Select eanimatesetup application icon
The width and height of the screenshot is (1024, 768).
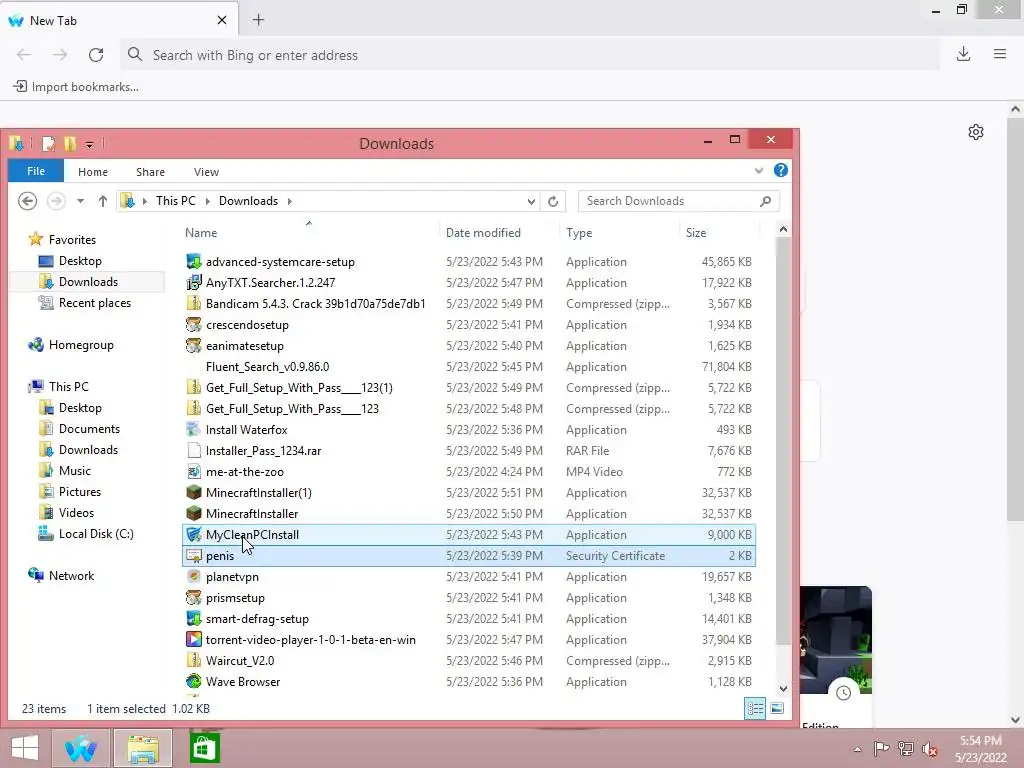(x=193, y=345)
